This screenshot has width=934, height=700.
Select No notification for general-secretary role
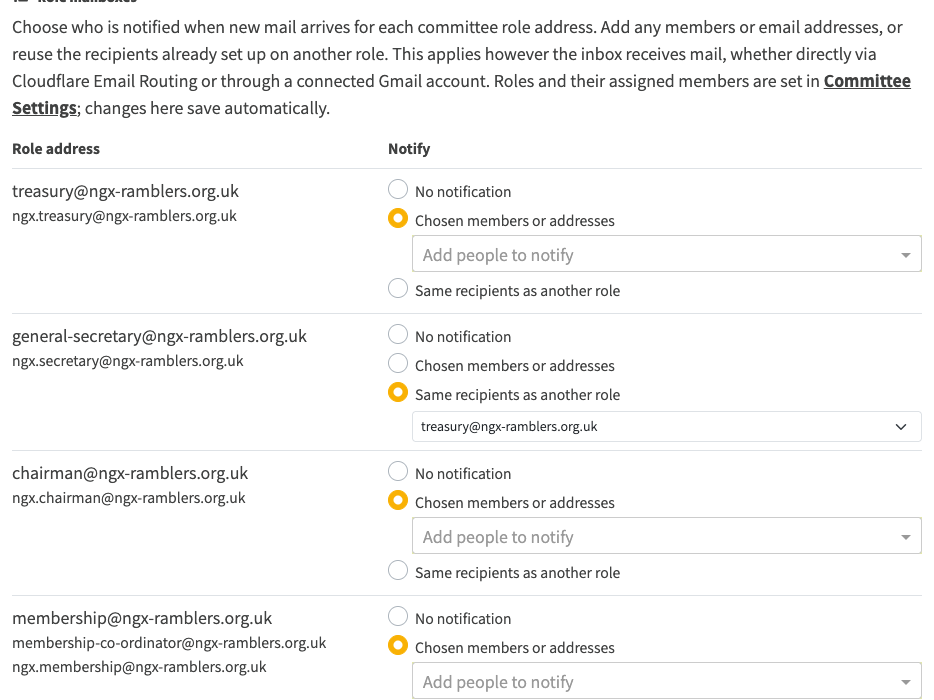pos(398,335)
